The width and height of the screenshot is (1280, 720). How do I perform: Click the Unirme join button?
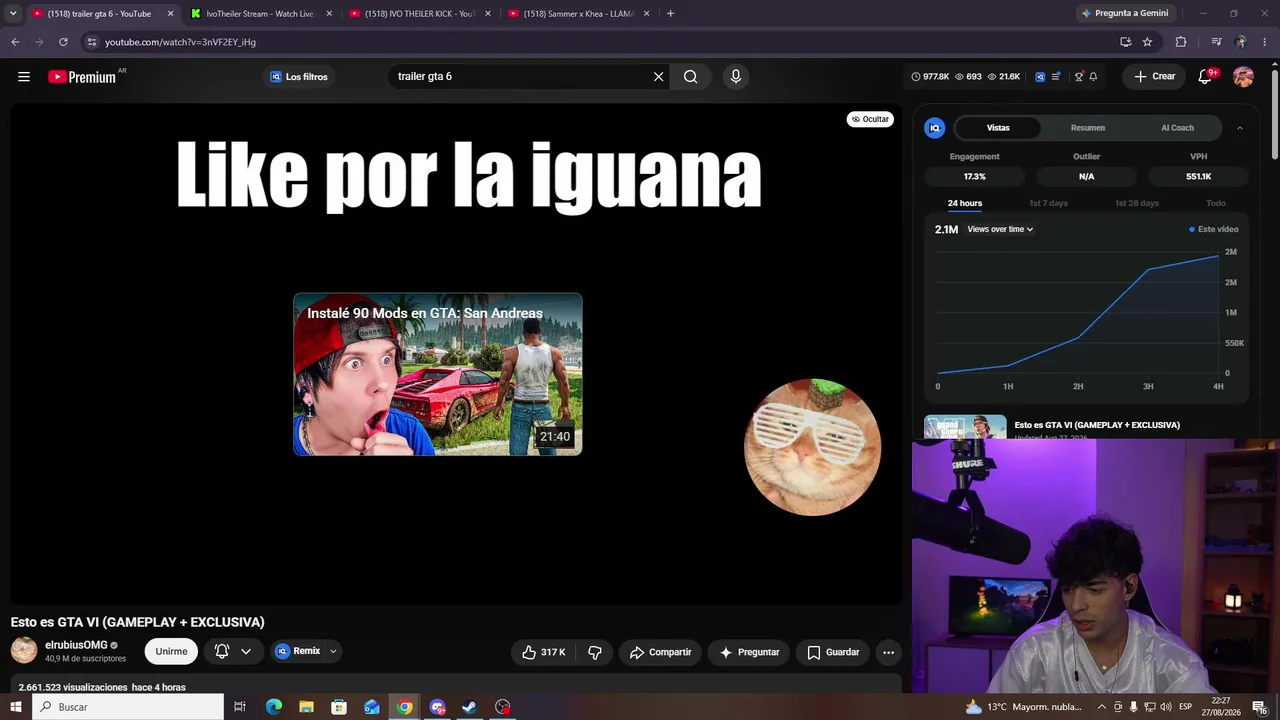171,652
